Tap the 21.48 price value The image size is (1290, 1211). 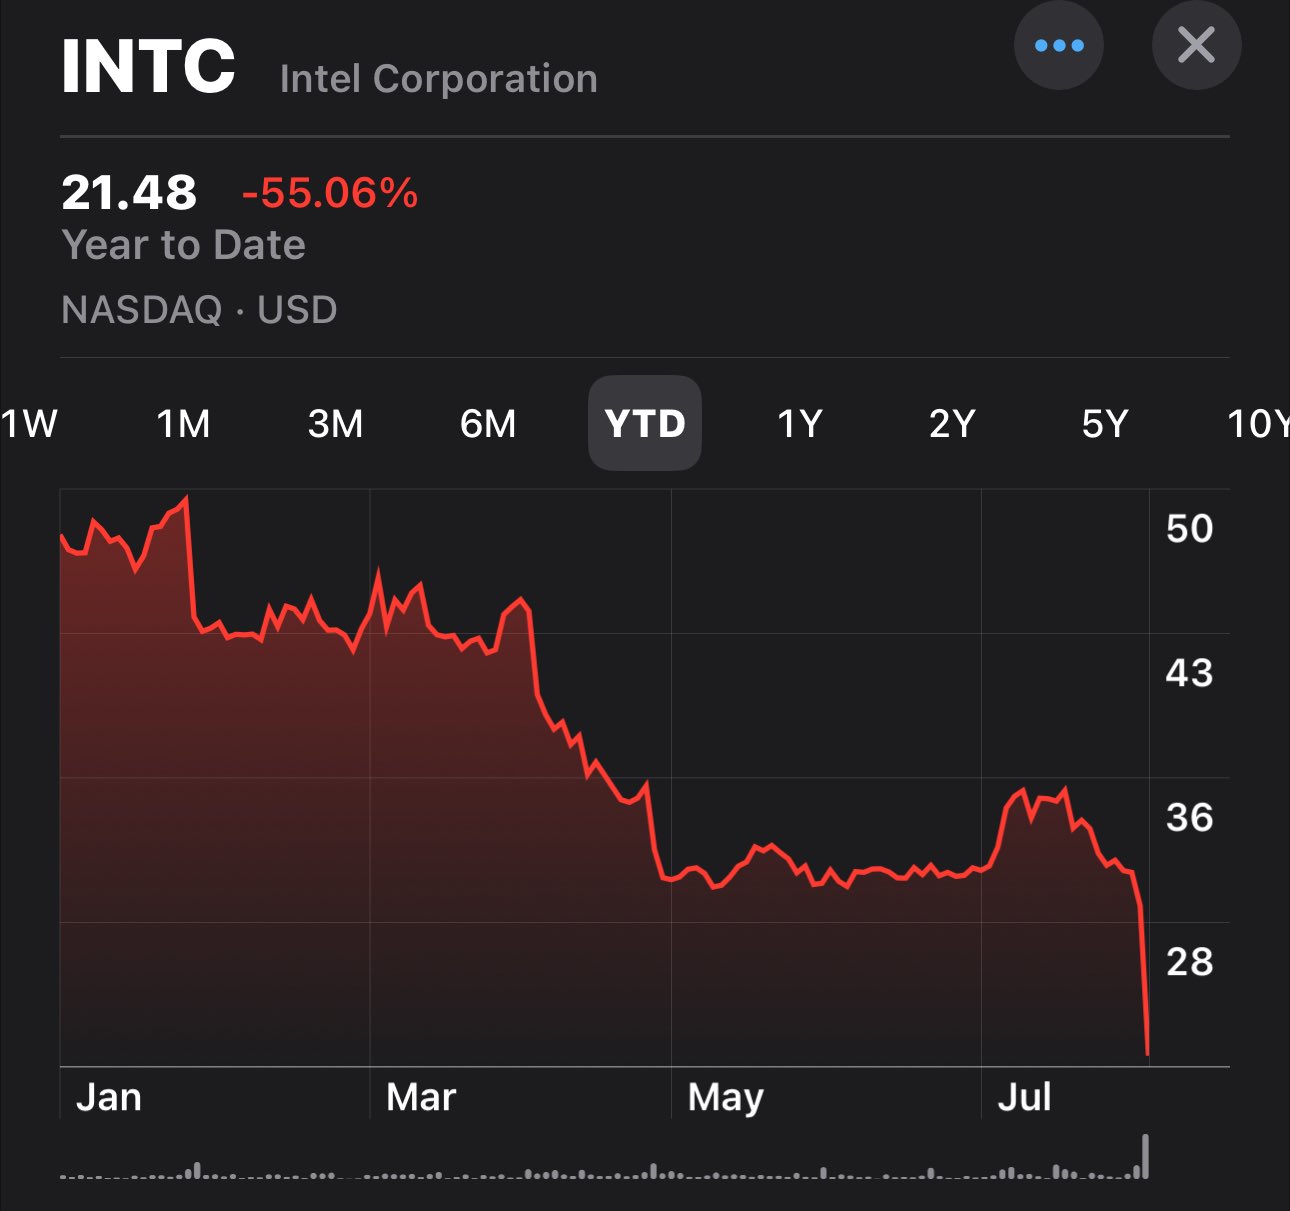tap(129, 192)
